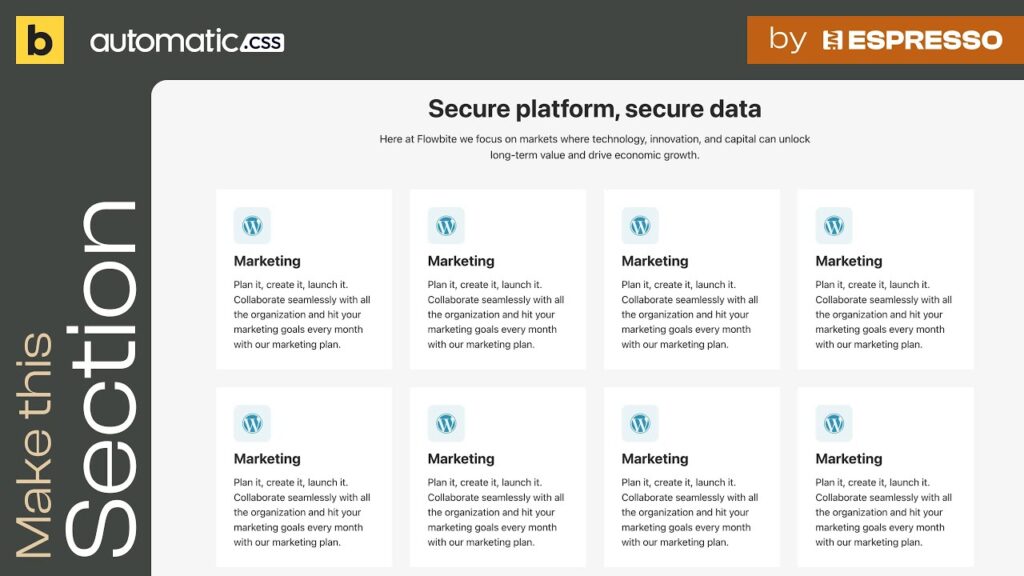
Task: Click WordPress icon in second bottom-row card
Action: pos(446,423)
